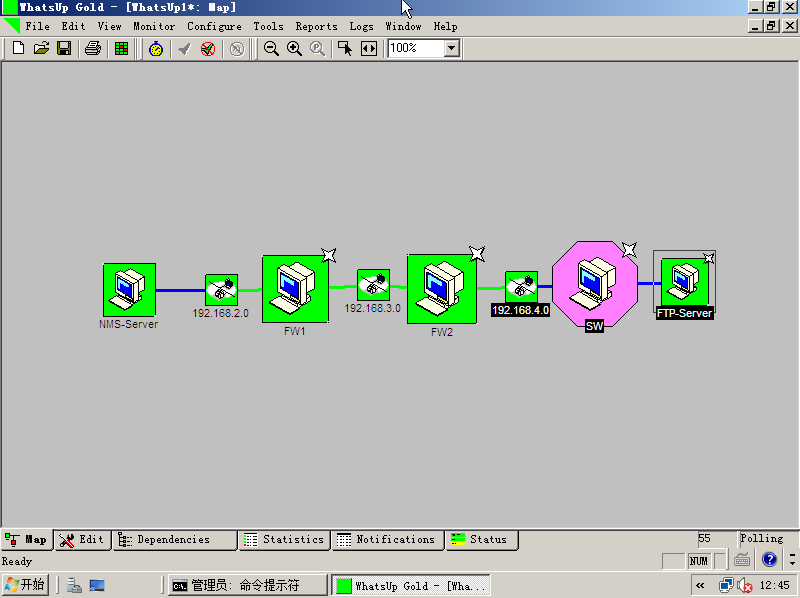Image resolution: width=800 pixels, height=598 pixels.
Task: Open the Logs menu
Action: click(x=361, y=26)
